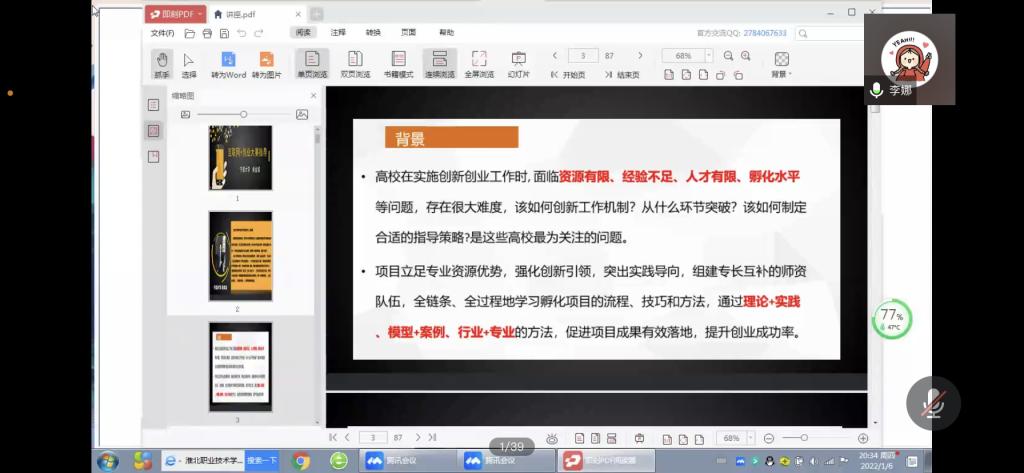
Task: Start the 幻灯片 slideshow mode
Action: tap(518, 64)
